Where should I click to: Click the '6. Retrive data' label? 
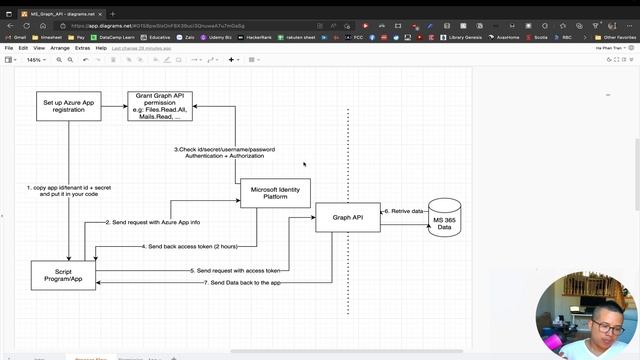pyautogui.click(x=404, y=211)
